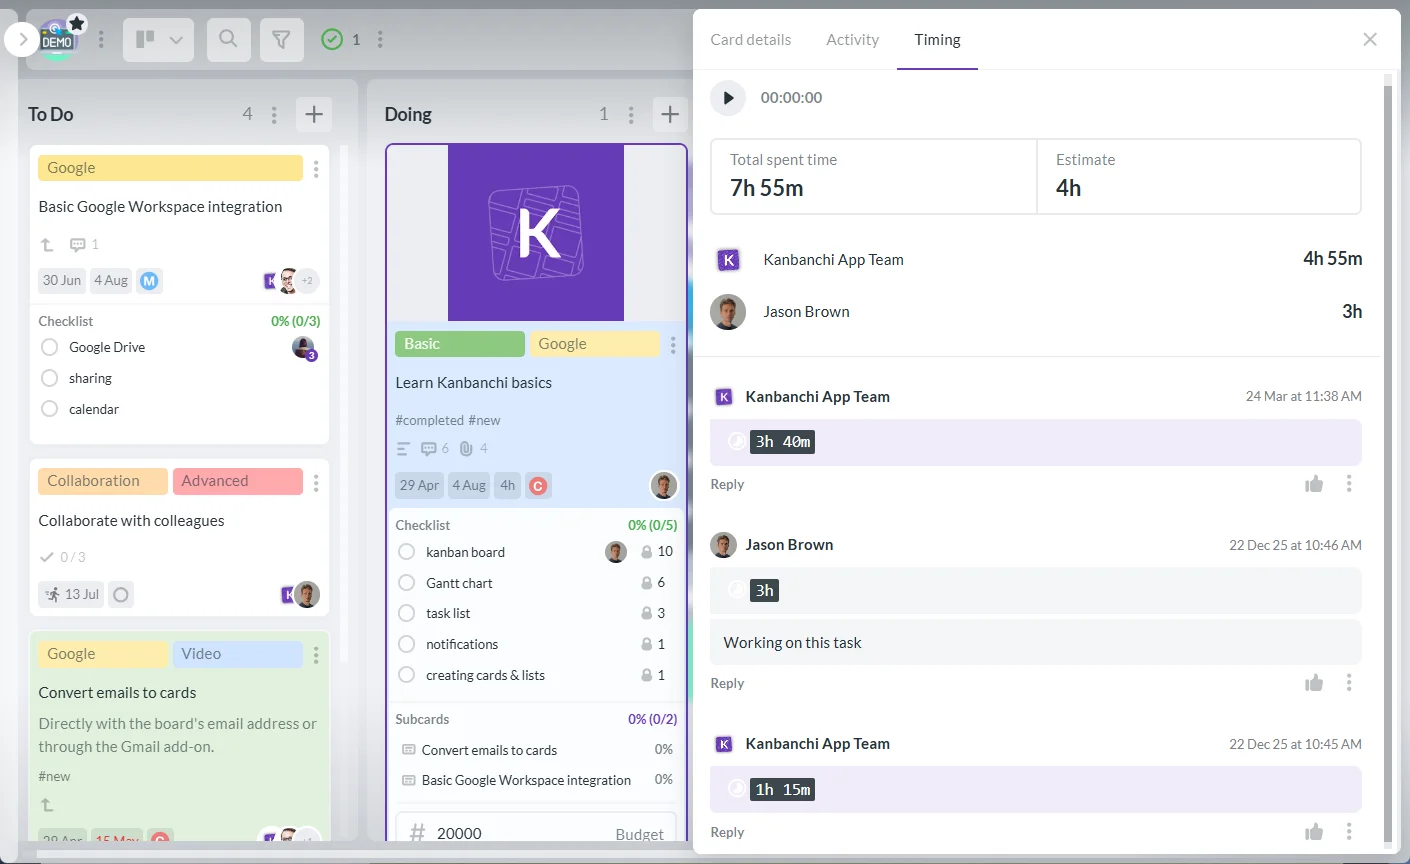The width and height of the screenshot is (1410, 864).
Task: Open options for the 3h 40m entry
Action: pos(1349,484)
